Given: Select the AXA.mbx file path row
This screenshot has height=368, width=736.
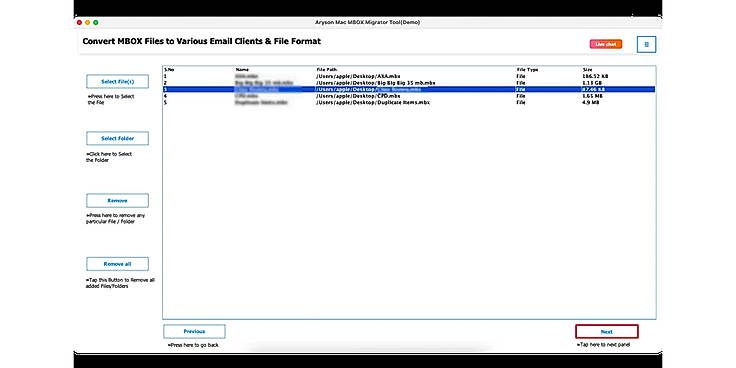Looking at the screenshot, I should click(359, 76).
